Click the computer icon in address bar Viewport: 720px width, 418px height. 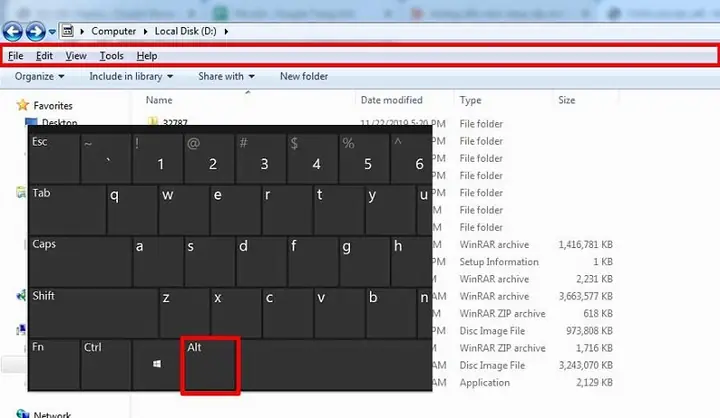click(68, 31)
